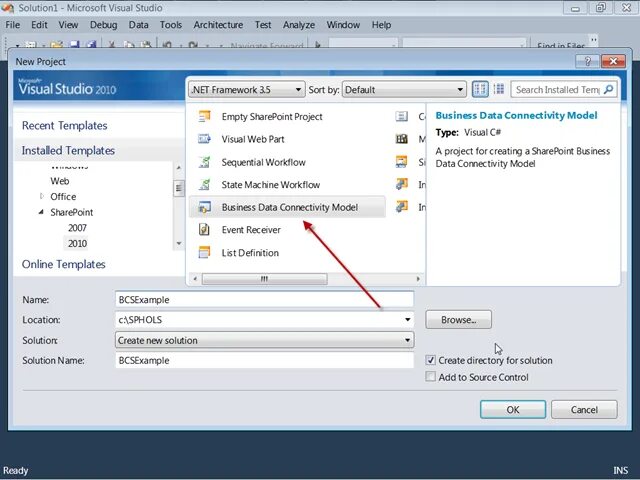Select 'Visual Web Part' template text
640x480 pixels.
pyautogui.click(x=253, y=139)
